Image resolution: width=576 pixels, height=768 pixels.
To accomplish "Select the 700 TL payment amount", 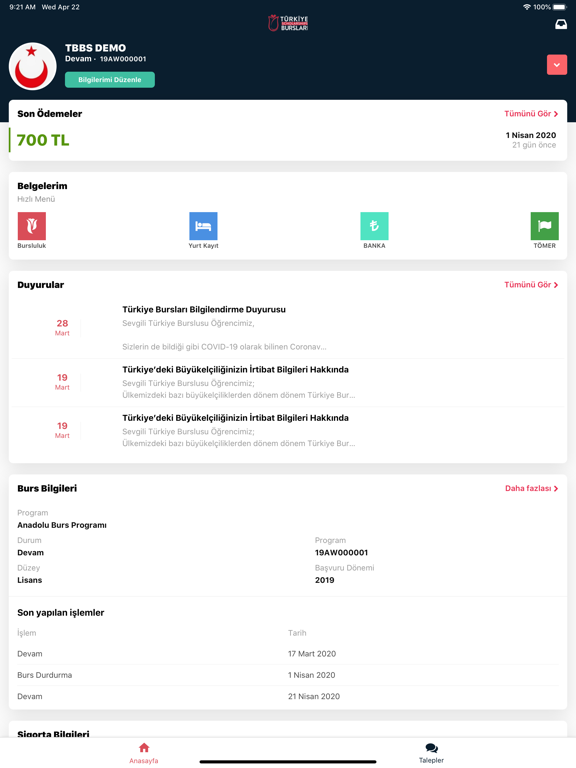I will pyautogui.click(x=43, y=140).
